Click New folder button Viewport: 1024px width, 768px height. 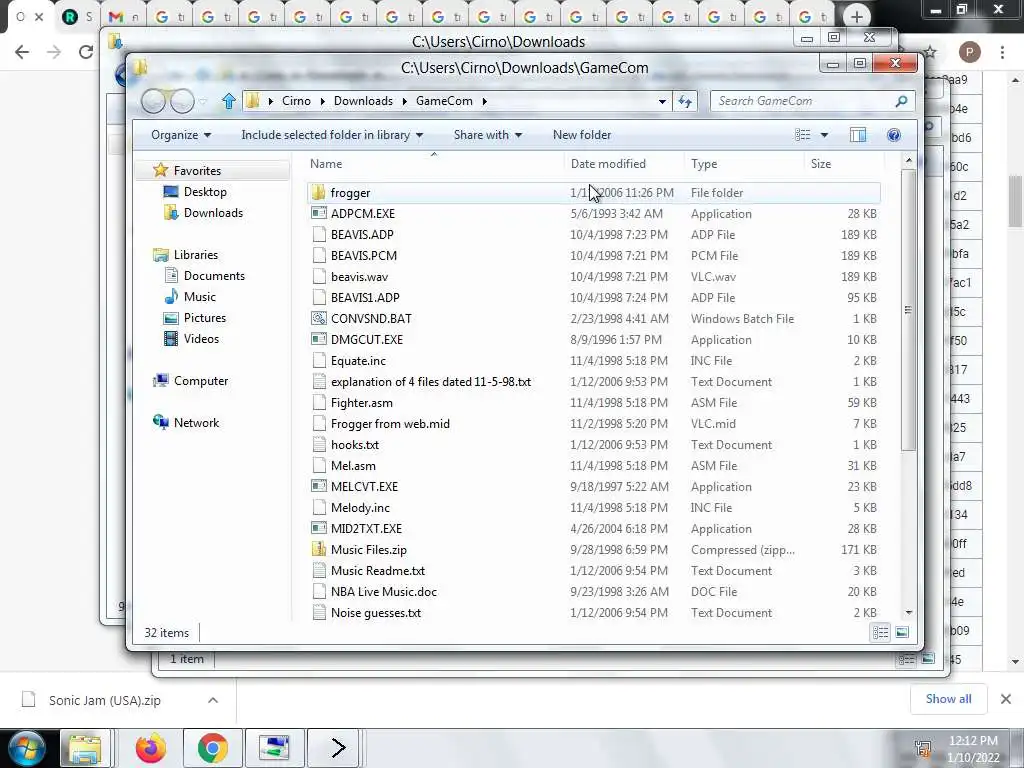[582, 135]
